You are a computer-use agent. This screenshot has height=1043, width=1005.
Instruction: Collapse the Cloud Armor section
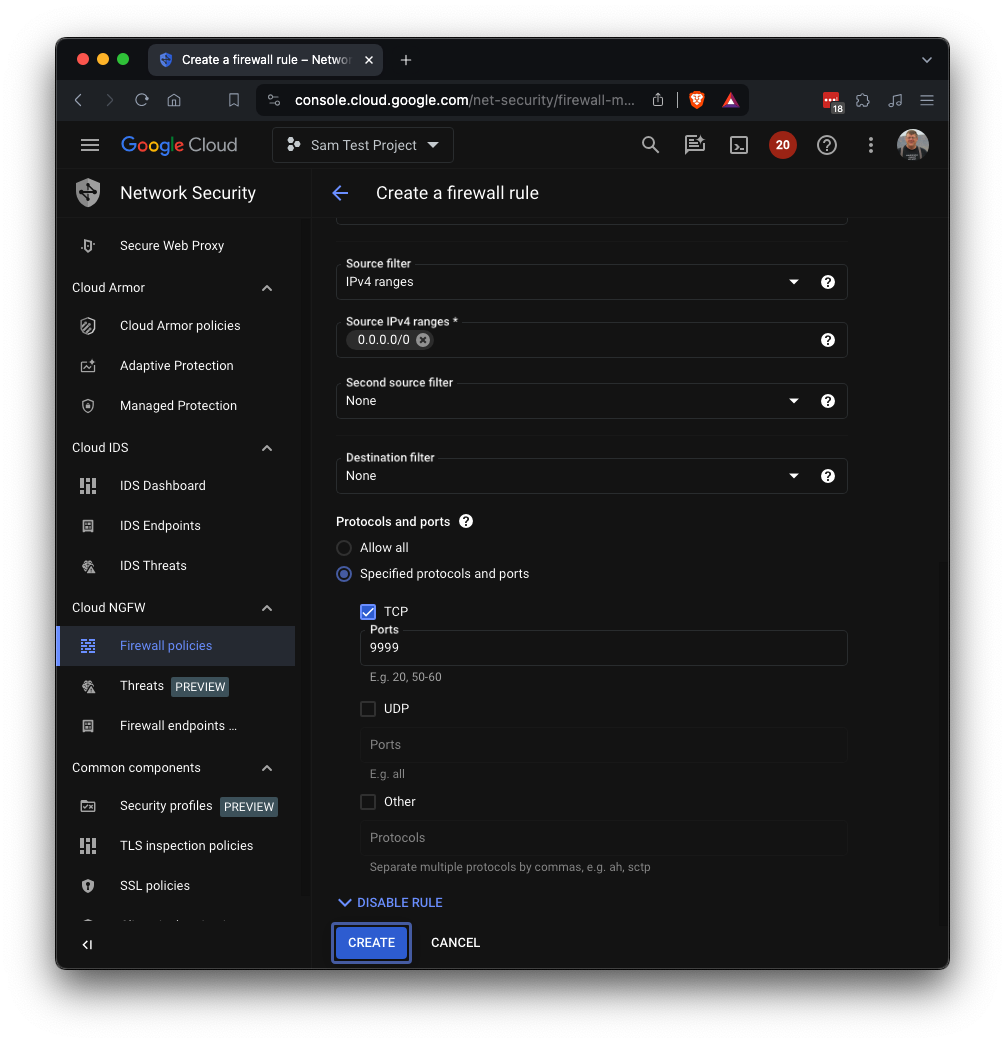pyautogui.click(x=267, y=288)
